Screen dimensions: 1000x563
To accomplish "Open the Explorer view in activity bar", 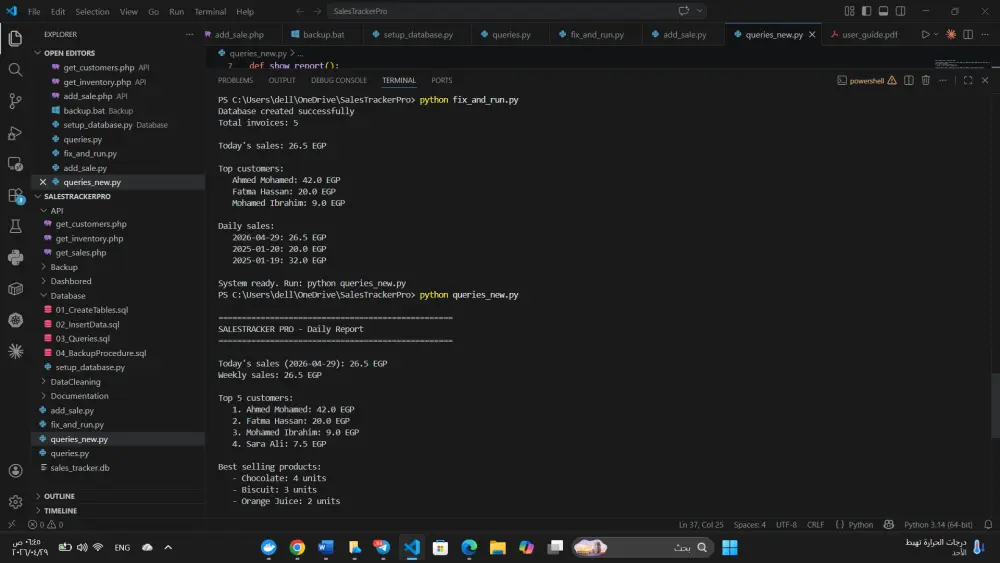I will [15, 38].
